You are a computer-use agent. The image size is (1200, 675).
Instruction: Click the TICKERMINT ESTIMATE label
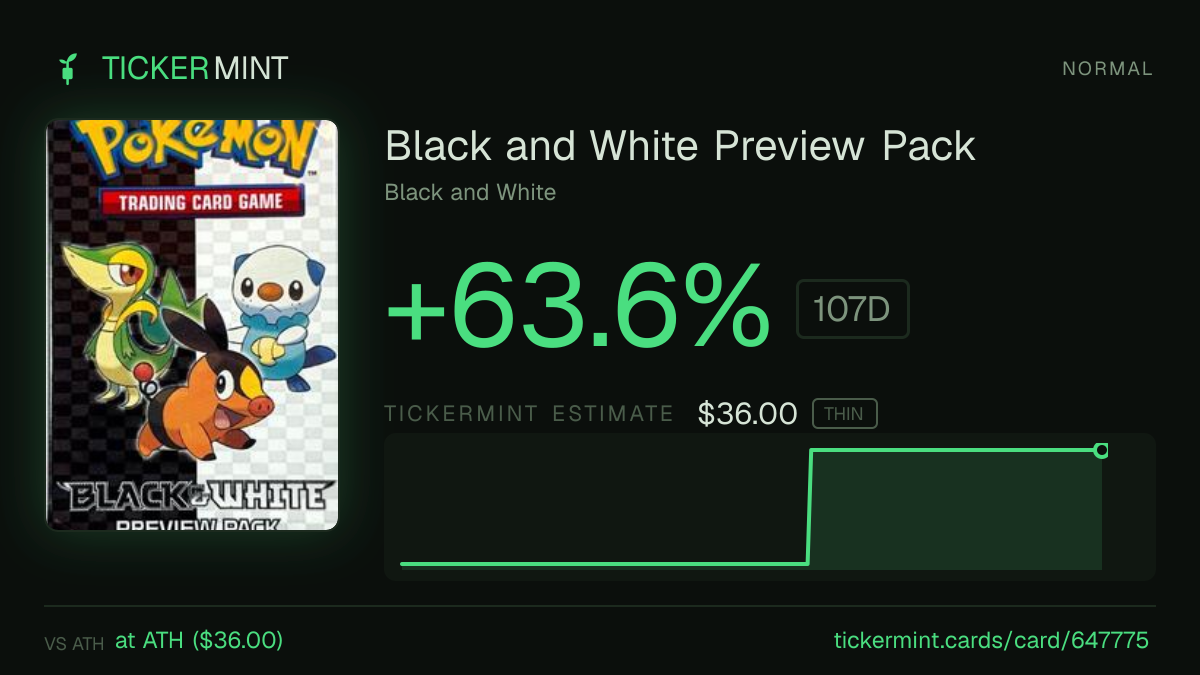click(x=529, y=414)
